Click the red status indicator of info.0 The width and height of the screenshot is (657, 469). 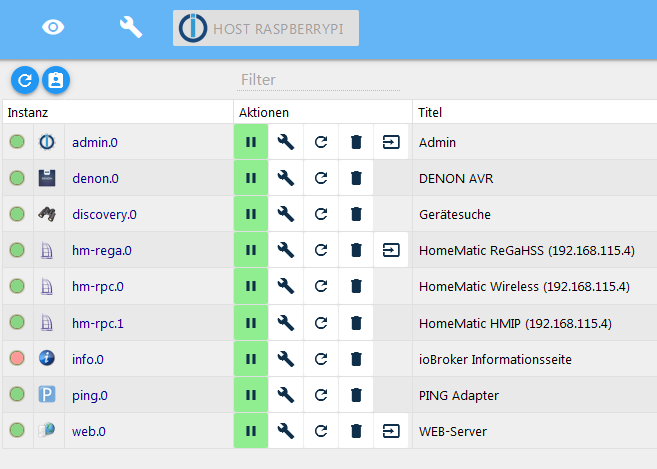(17, 358)
